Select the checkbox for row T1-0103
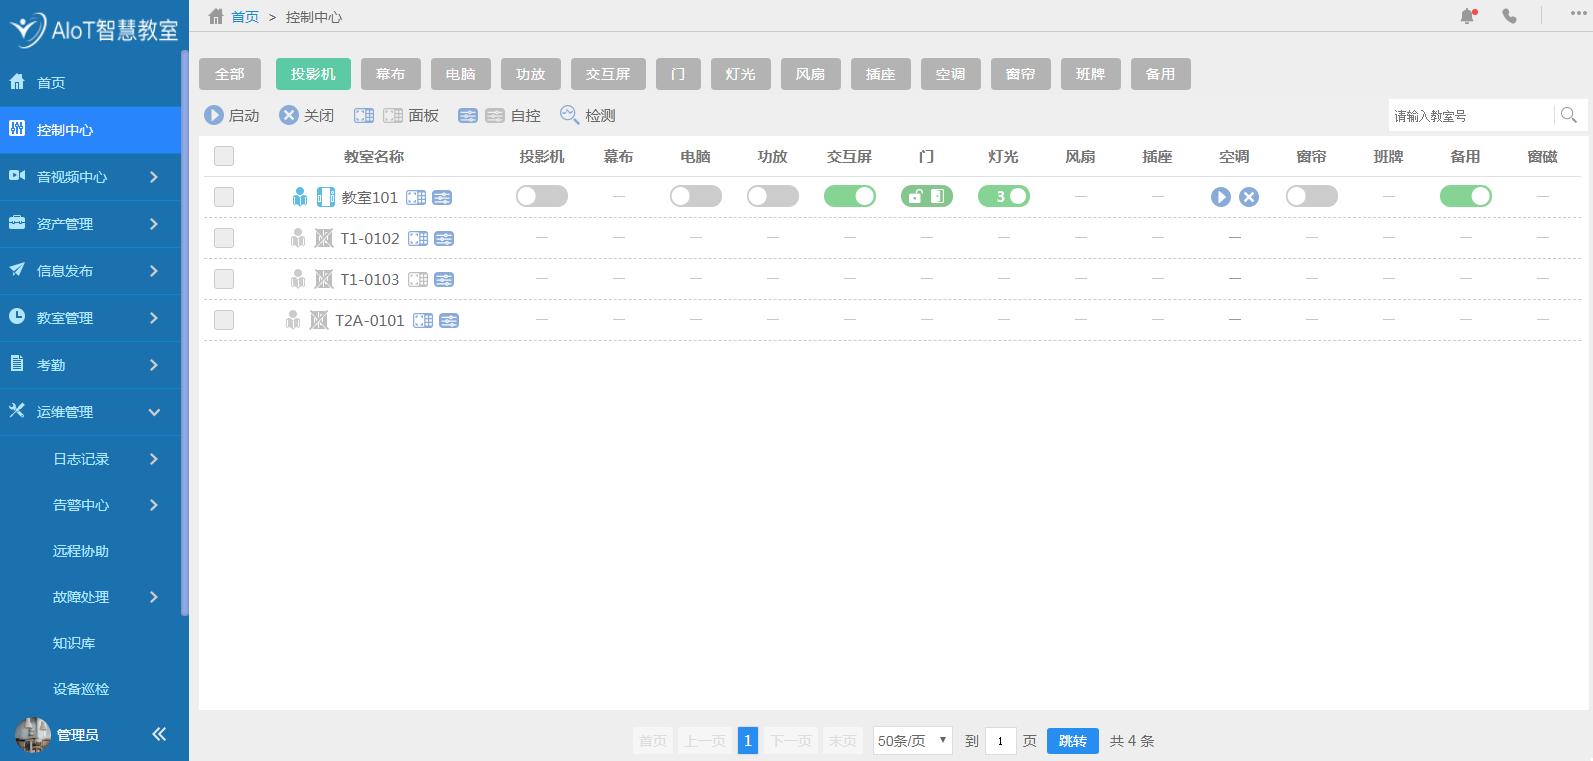The image size is (1593, 761). 224,279
